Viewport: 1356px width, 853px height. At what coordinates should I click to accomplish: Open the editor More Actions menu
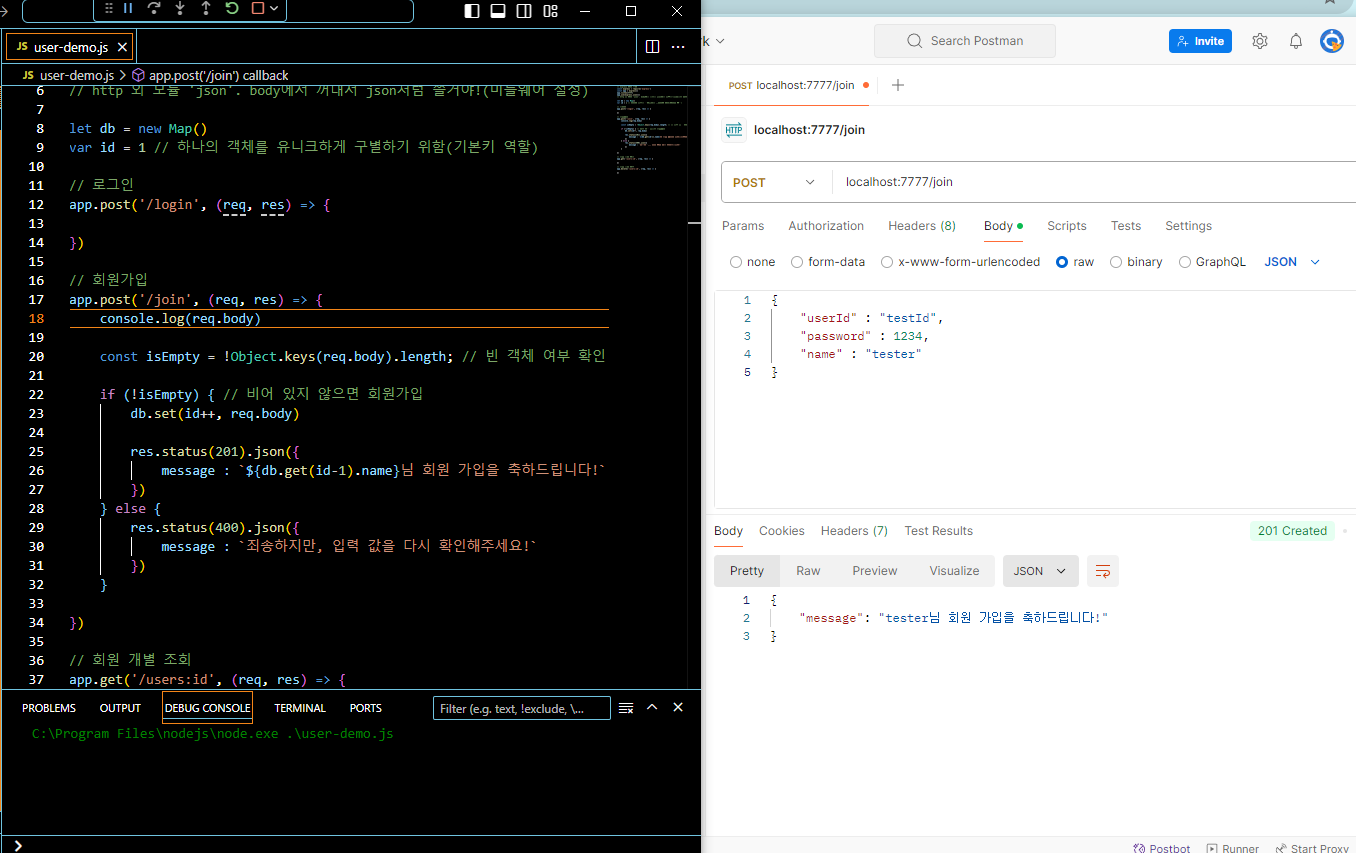pos(678,46)
